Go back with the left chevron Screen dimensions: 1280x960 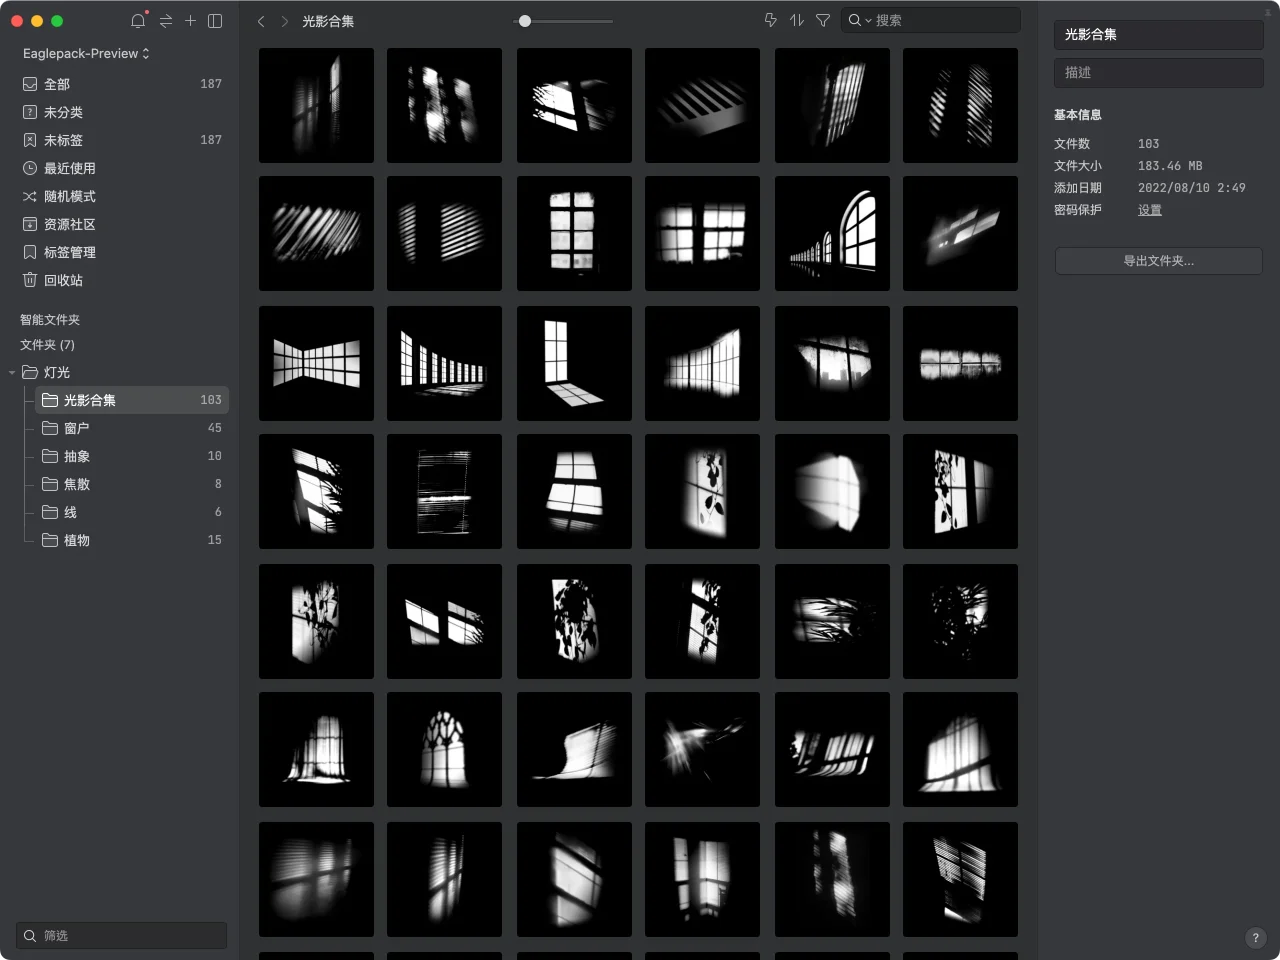click(261, 21)
